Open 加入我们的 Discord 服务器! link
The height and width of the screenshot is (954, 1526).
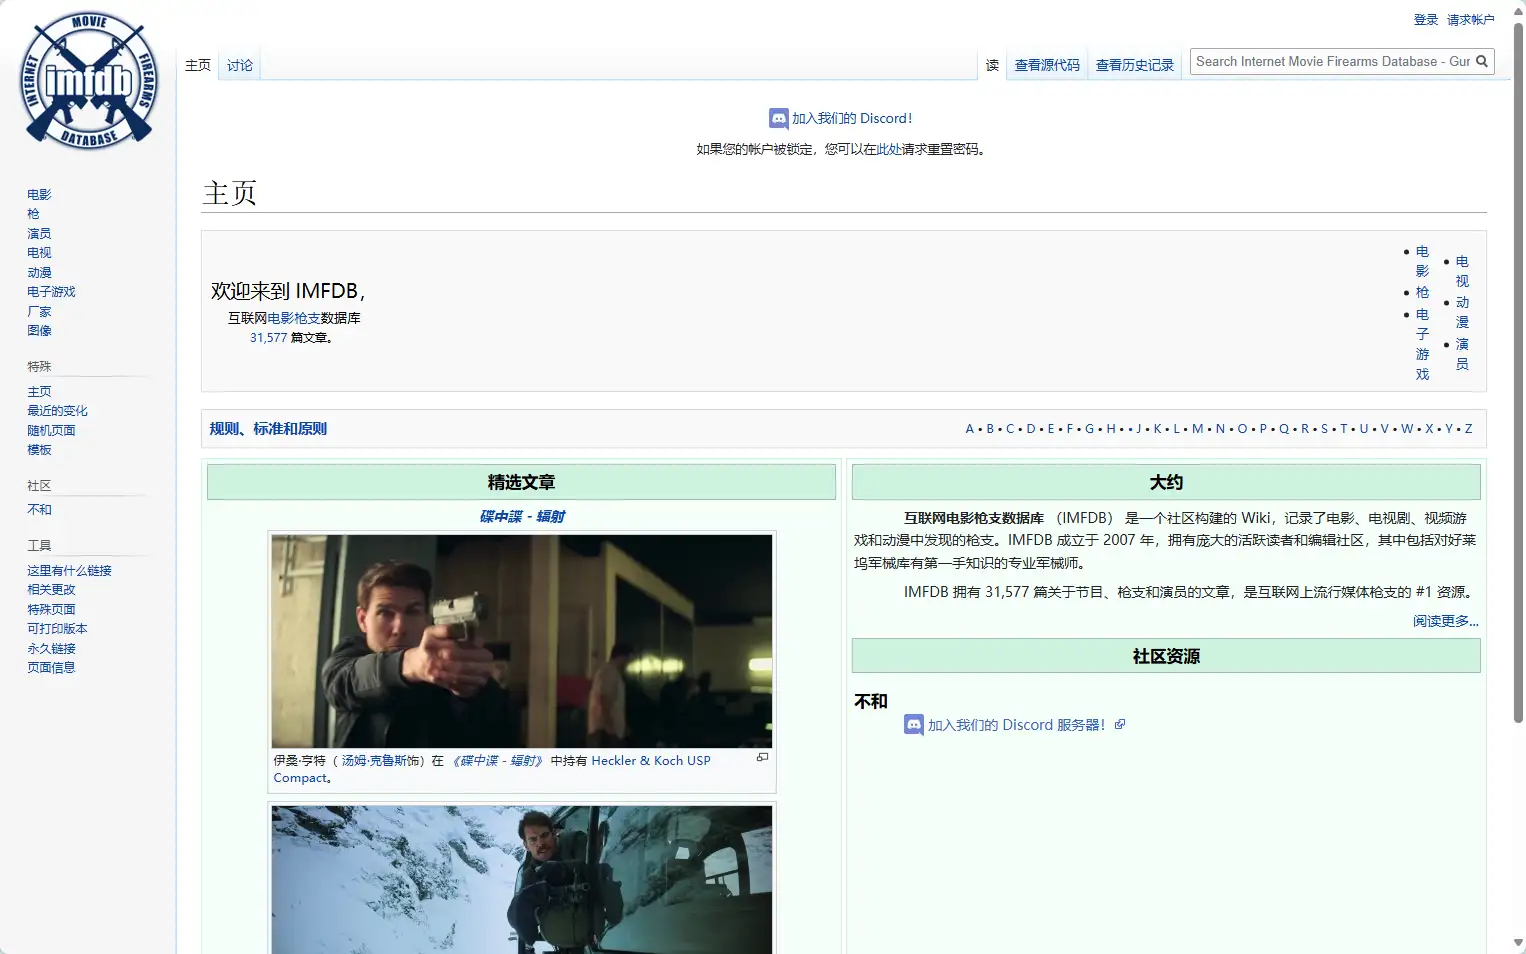1016,725
